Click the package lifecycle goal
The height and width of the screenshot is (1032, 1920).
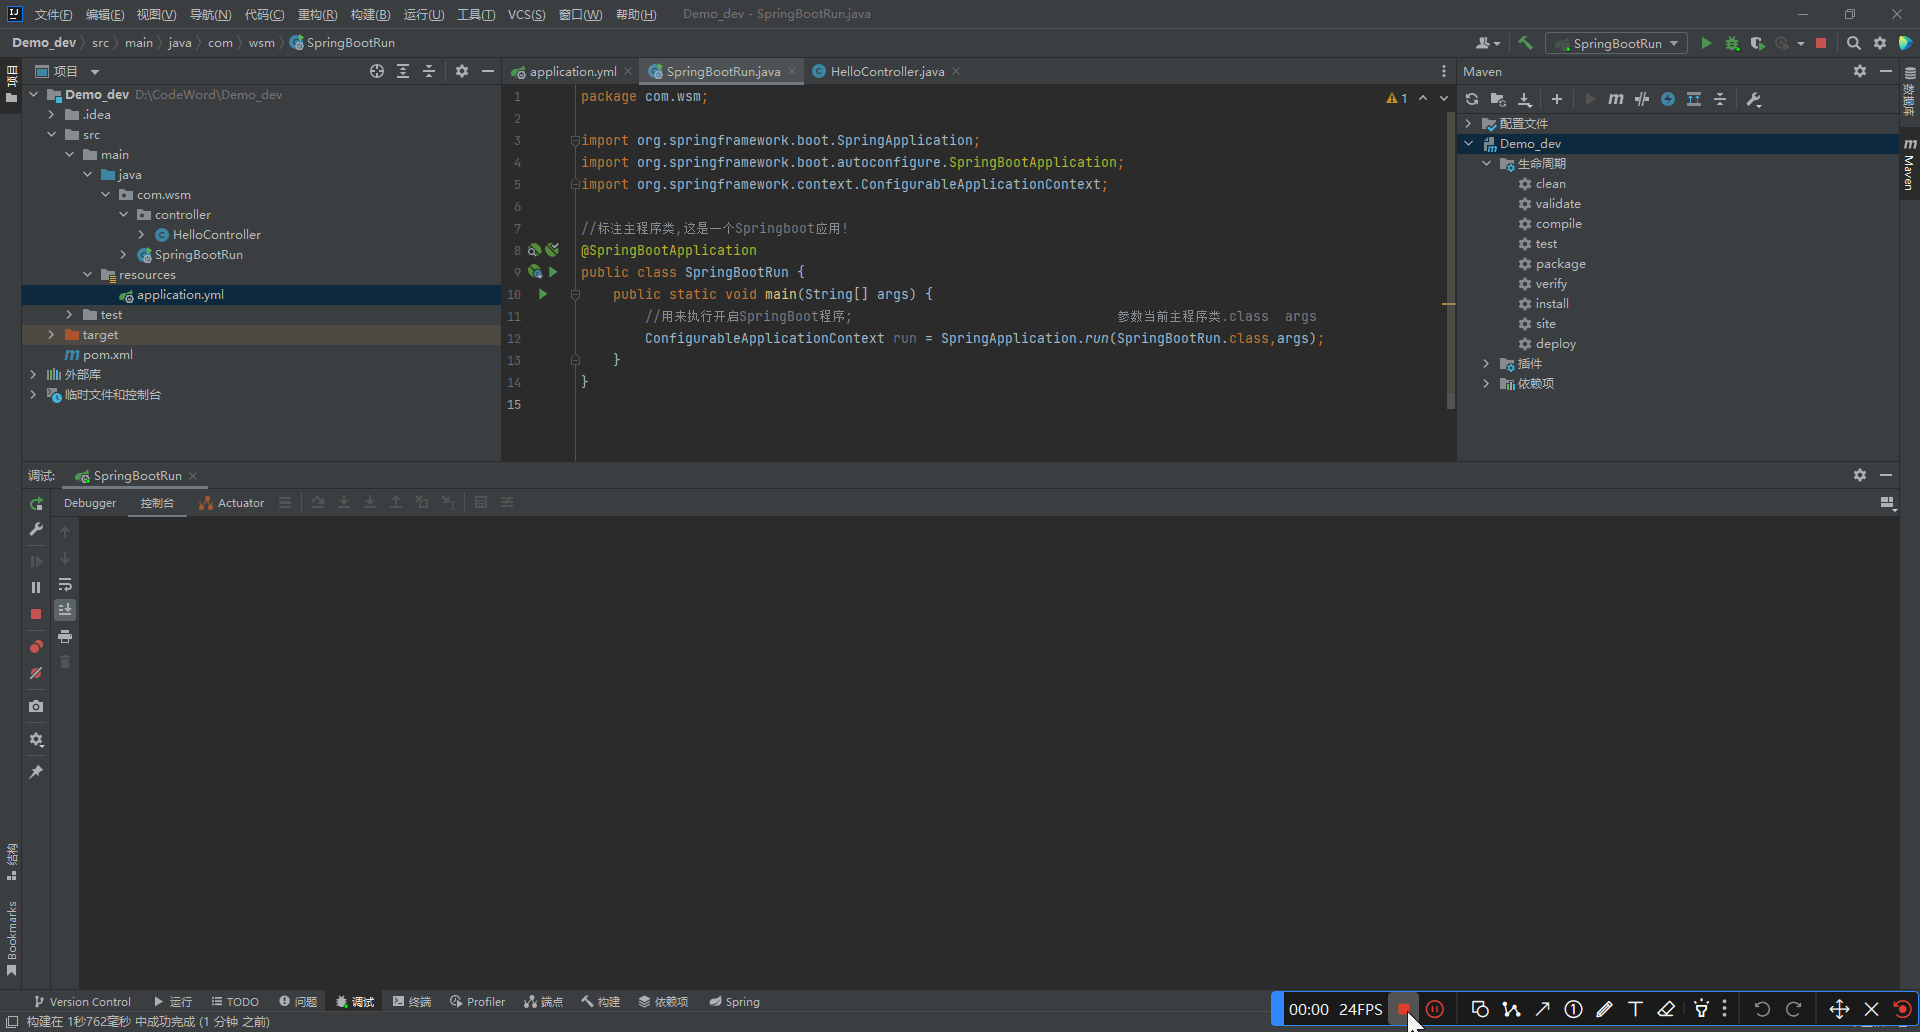click(x=1560, y=264)
